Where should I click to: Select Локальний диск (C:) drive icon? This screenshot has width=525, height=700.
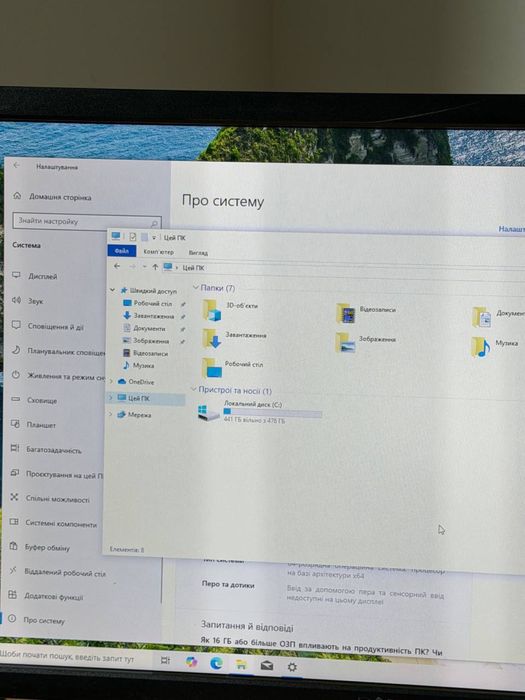tap(208, 412)
